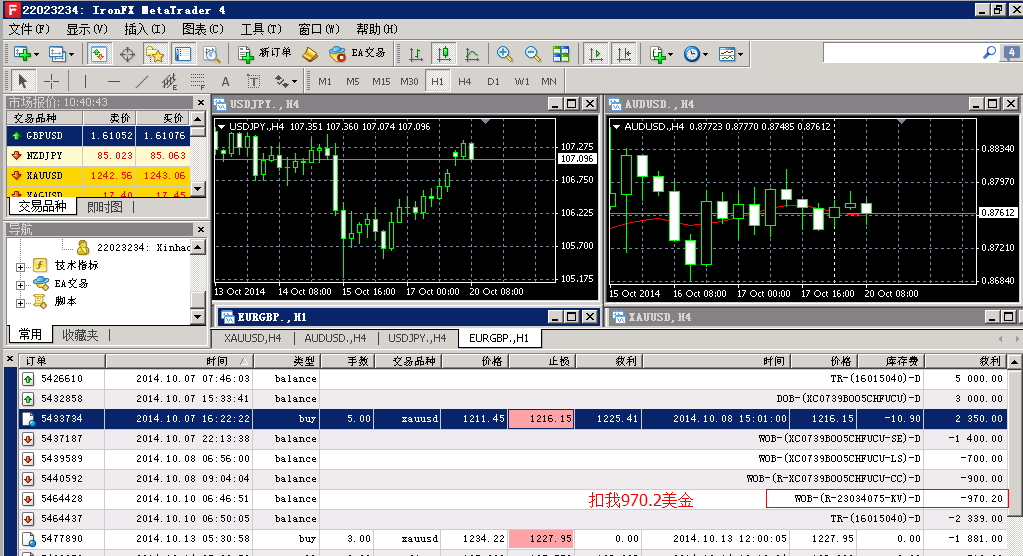Toggle the H1 timeframe button

point(437,81)
